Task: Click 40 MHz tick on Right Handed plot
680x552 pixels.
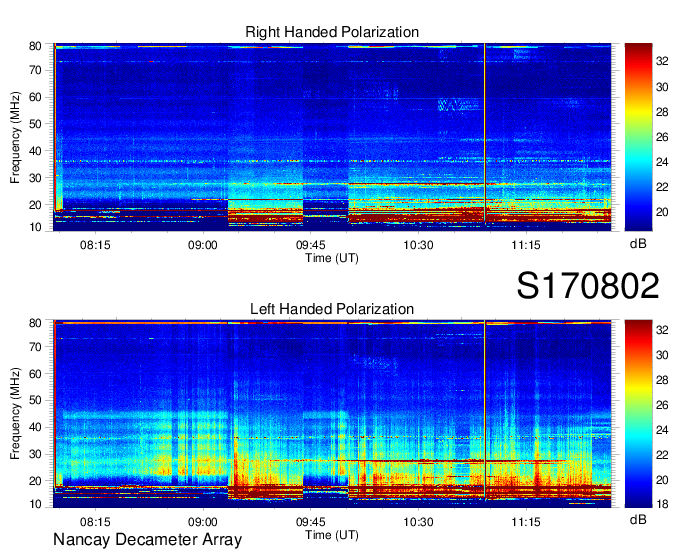Action: 35,151
